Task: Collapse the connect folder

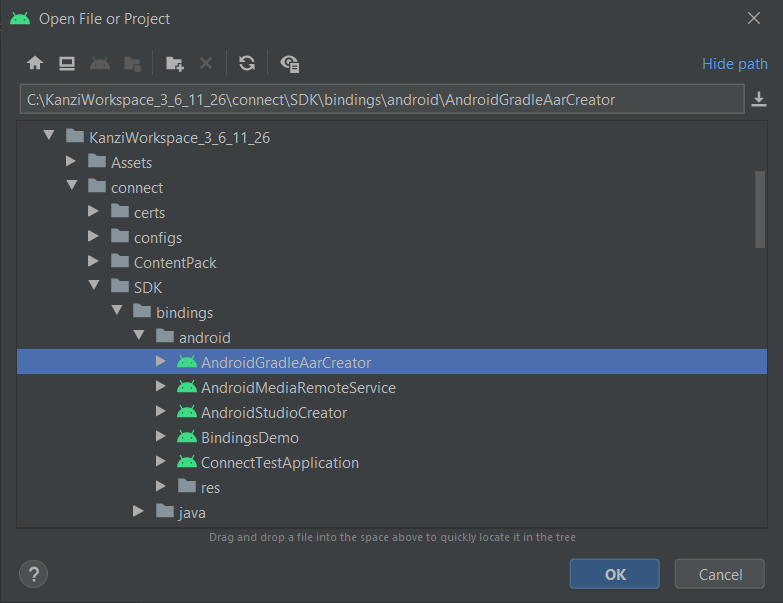Action: pyautogui.click(x=71, y=187)
